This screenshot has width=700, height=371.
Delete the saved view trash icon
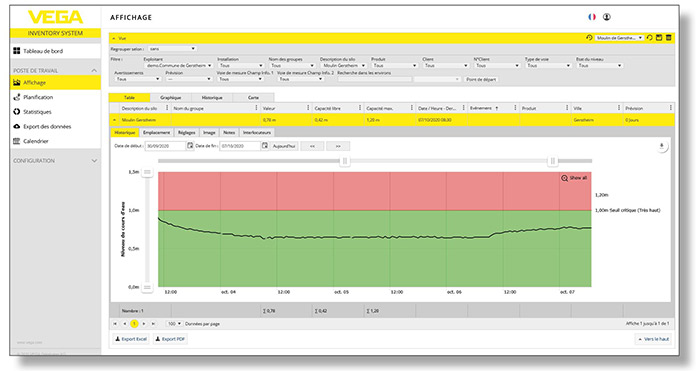point(668,38)
